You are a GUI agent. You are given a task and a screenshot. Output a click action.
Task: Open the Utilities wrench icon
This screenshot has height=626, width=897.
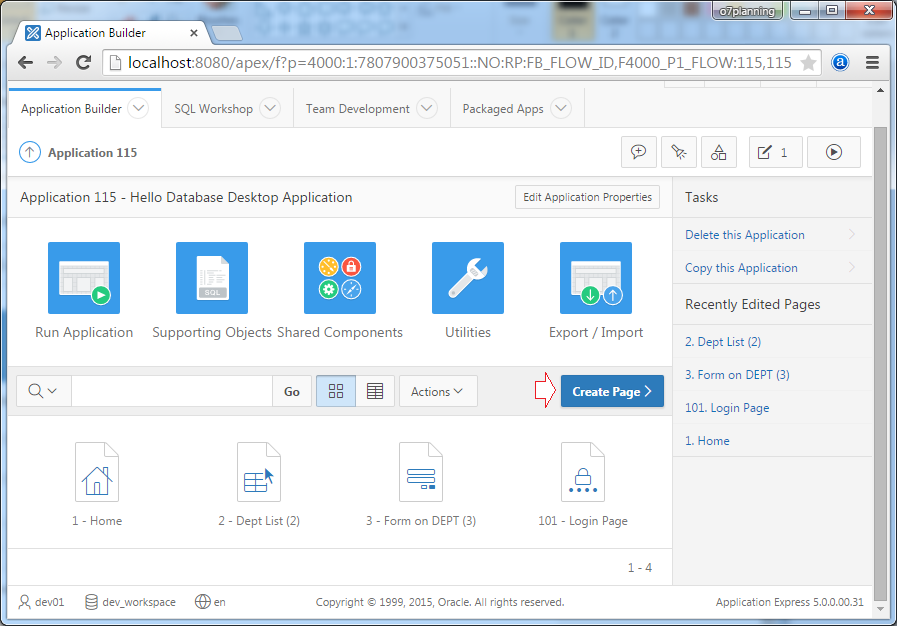(x=468, y=278)
